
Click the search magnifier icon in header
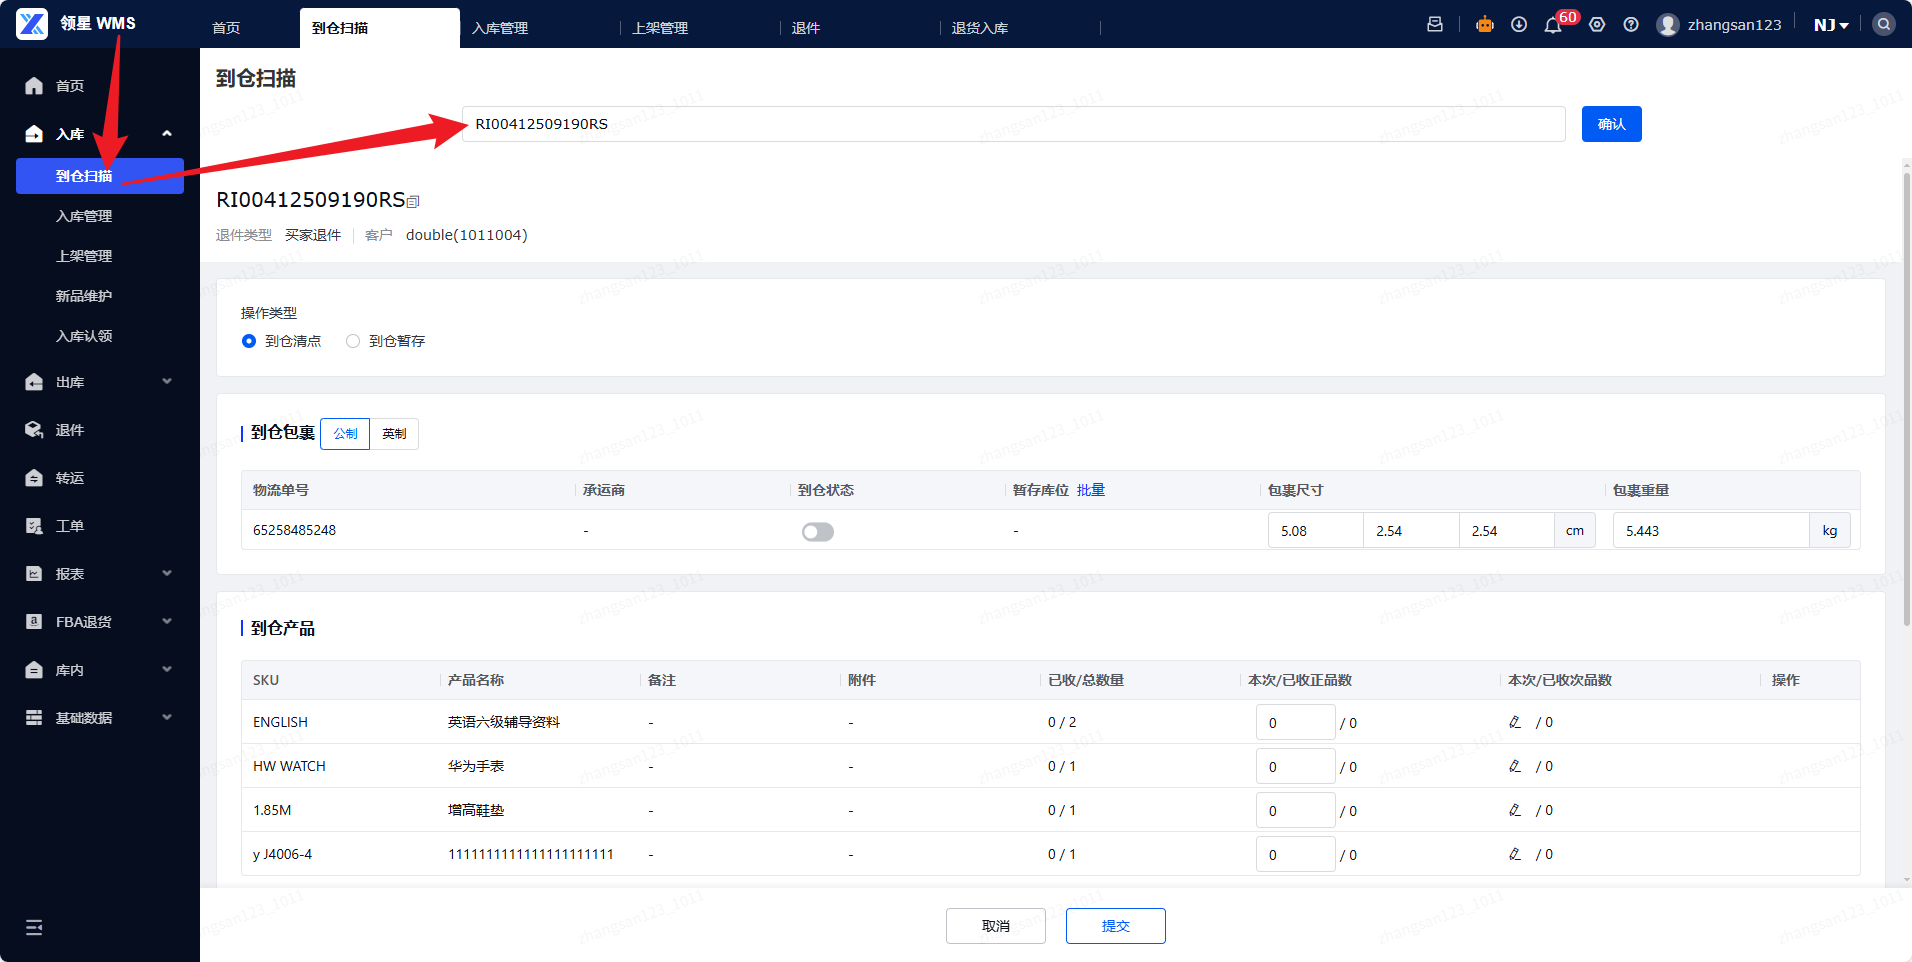click(x=1884, y=25)
